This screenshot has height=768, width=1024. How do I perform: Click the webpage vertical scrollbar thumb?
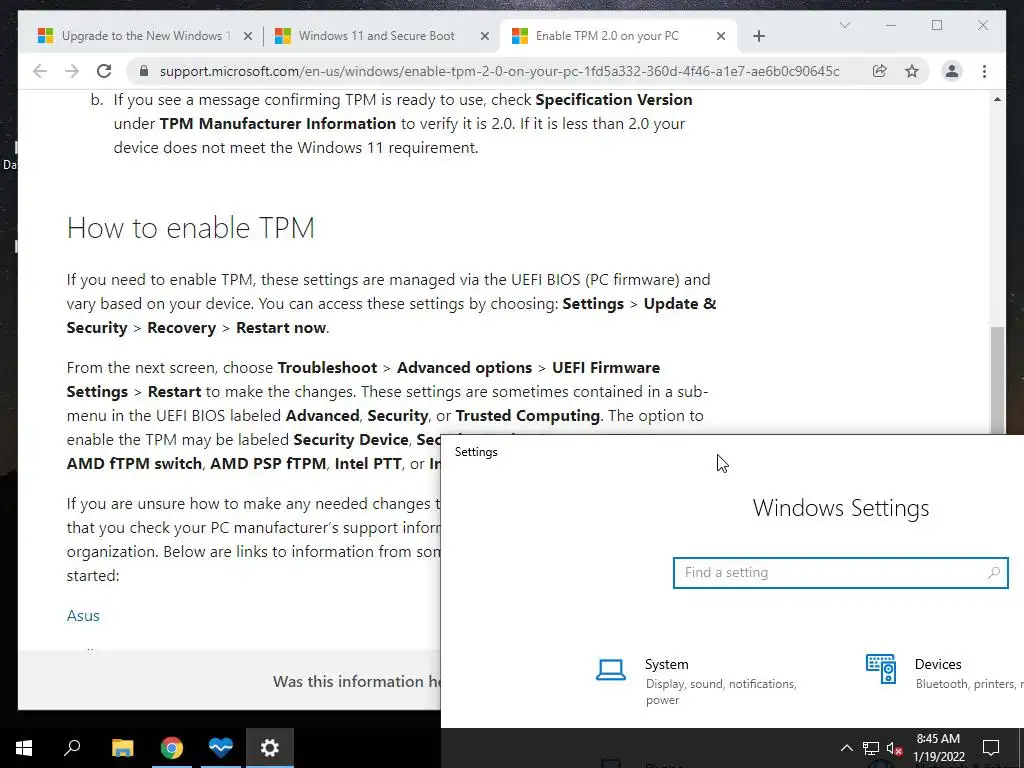[x=997, y=380]
